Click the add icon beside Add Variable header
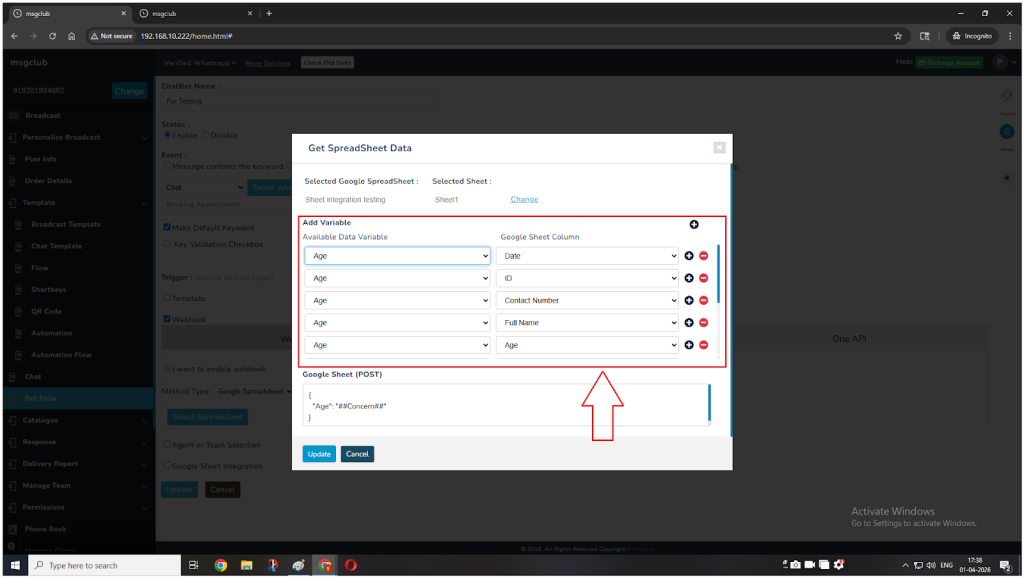 tap(694, 224)
